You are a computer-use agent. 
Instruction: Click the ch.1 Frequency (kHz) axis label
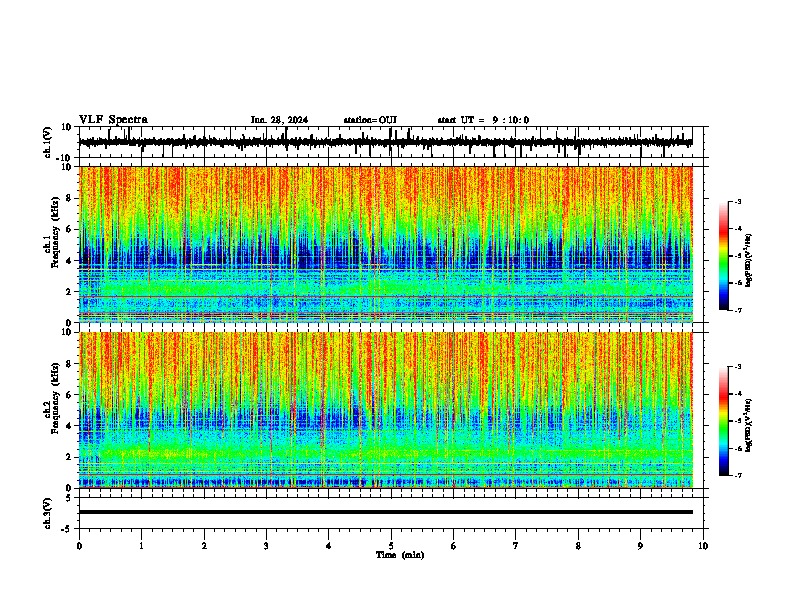point(53,233)
